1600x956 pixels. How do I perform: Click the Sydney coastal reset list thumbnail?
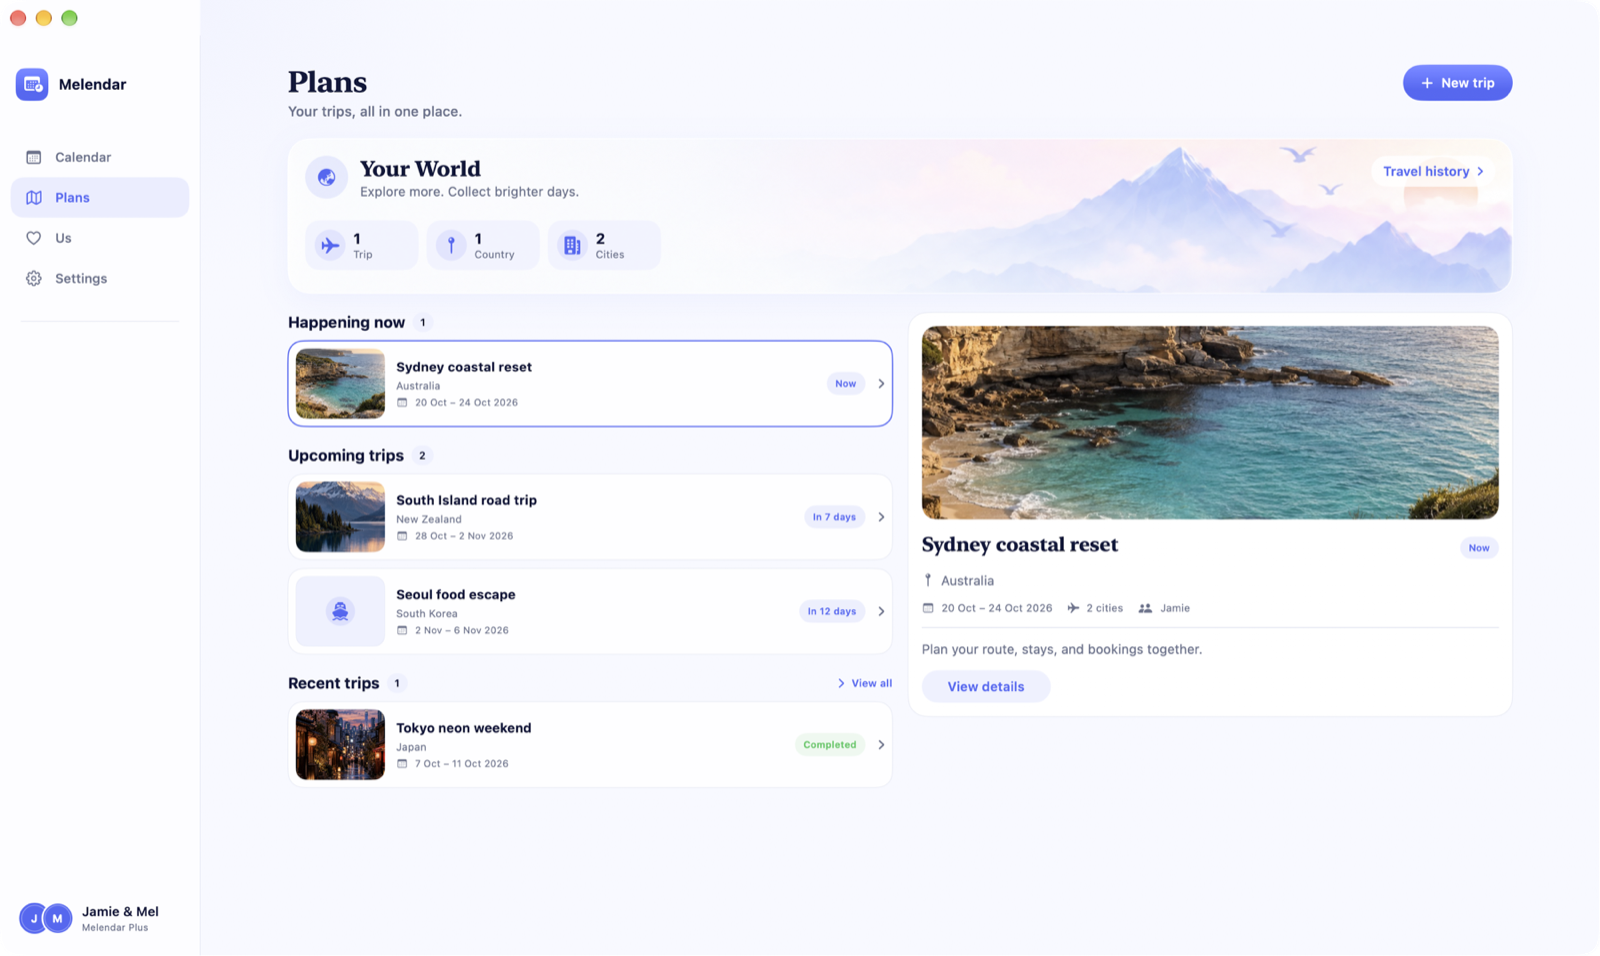(x=340, y=384)
